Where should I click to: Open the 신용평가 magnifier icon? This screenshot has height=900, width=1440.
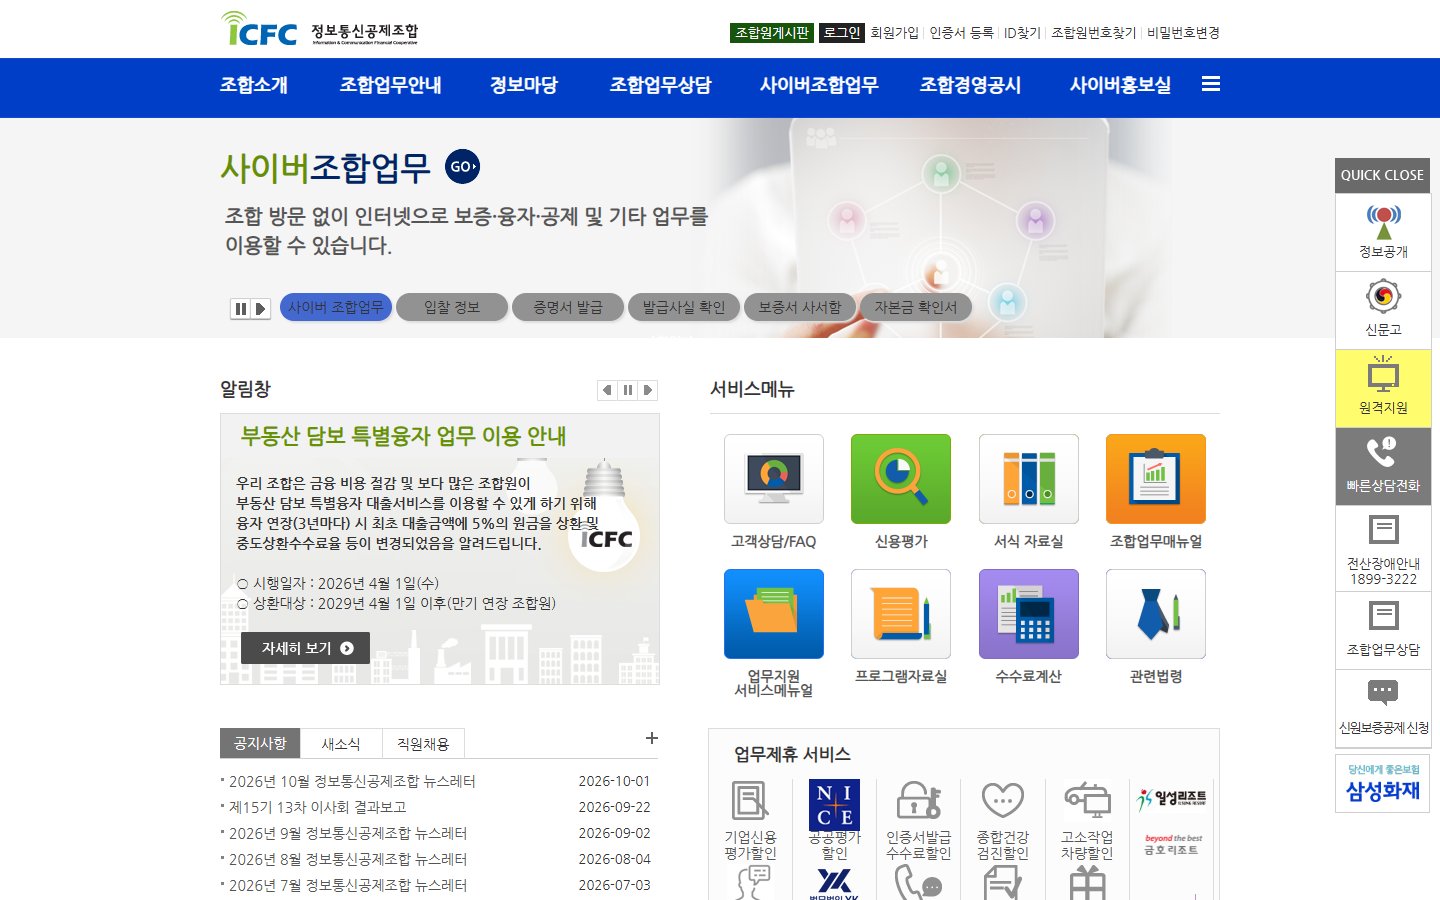coord(901,479)
